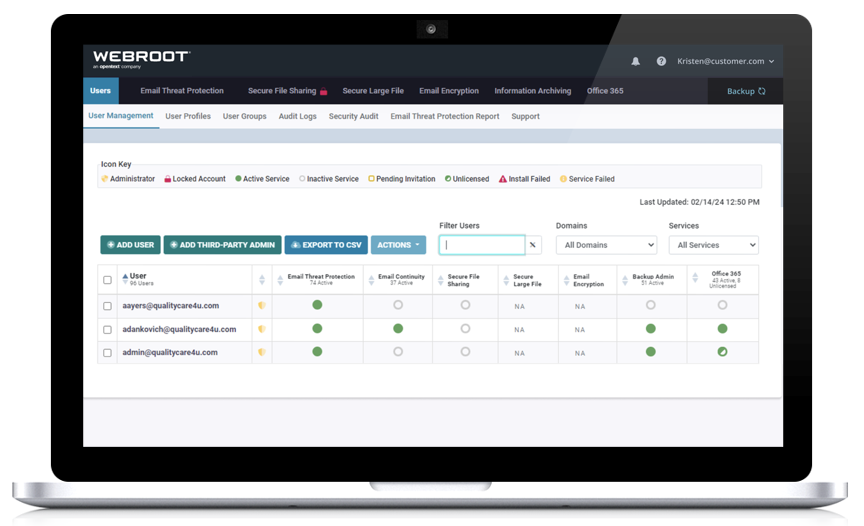Click the Add User button
864x526 pixels.
pyautogui.click(x=131, y=245)
